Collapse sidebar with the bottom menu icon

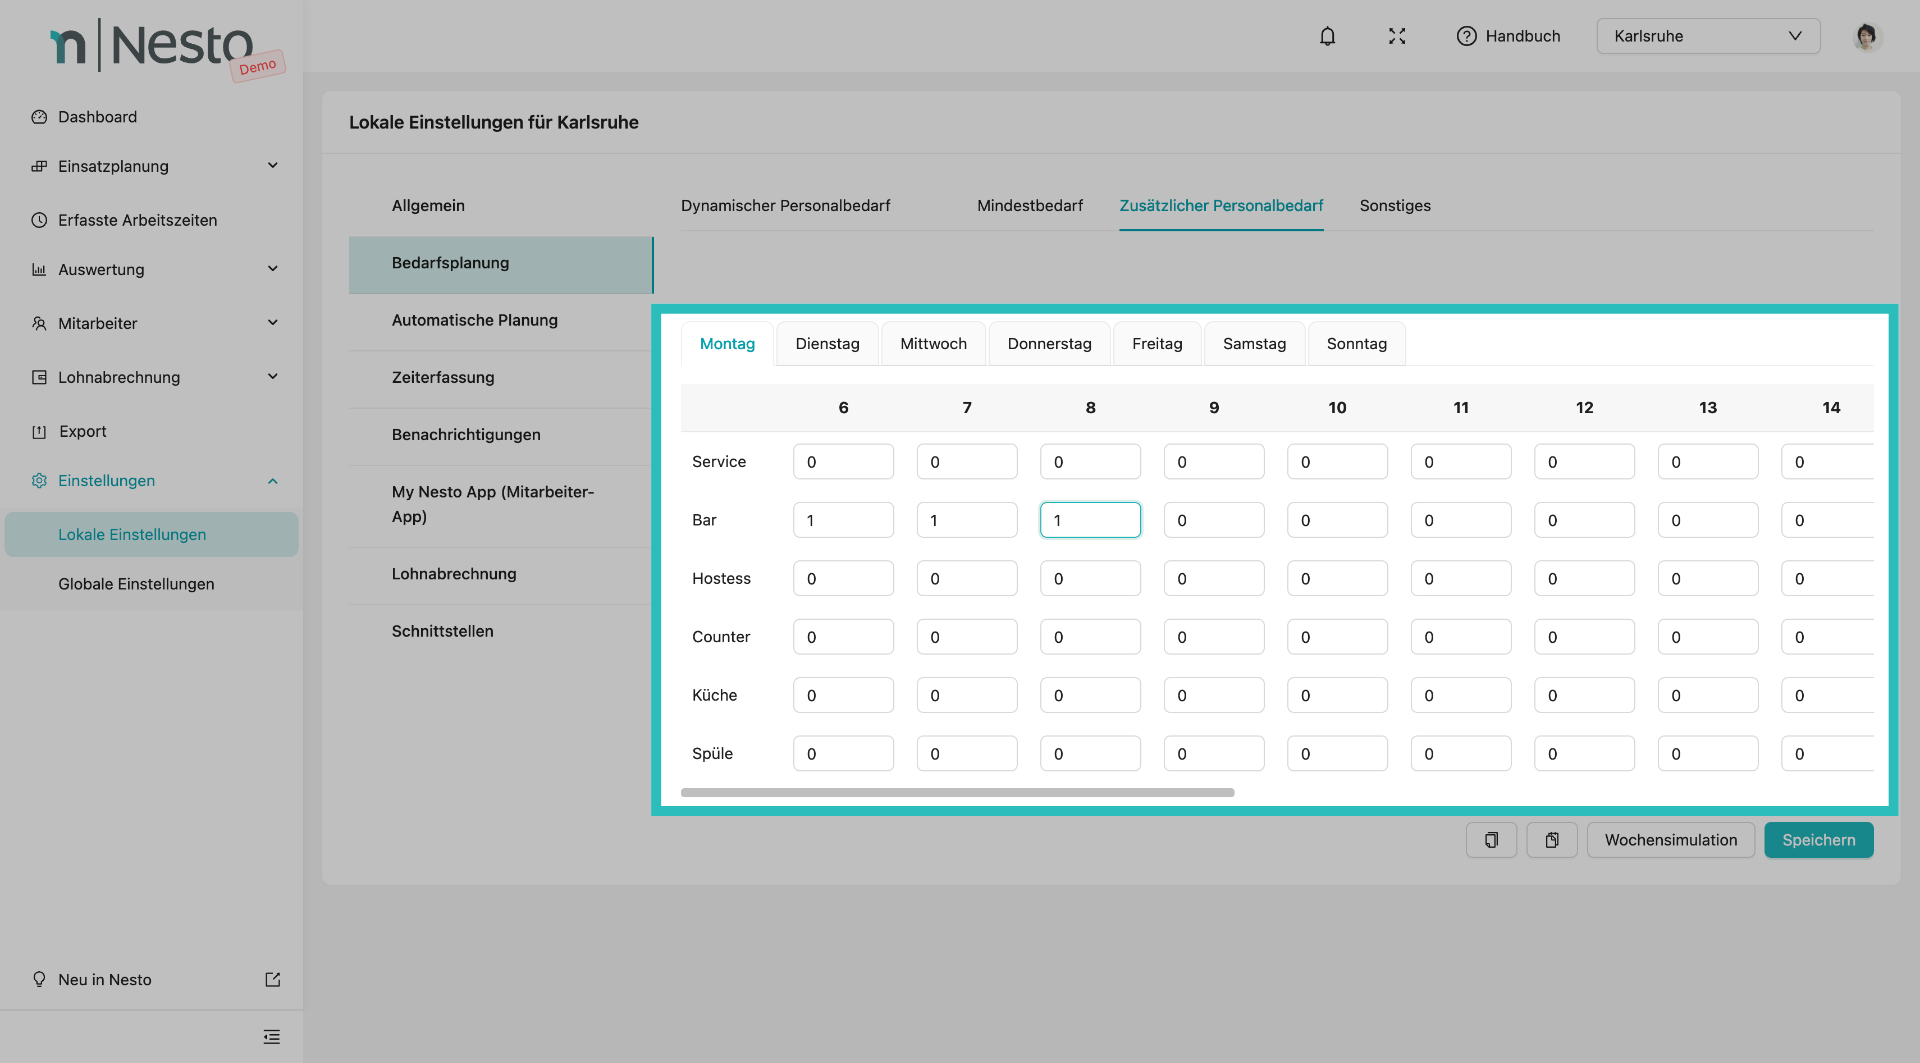[271, 1037]
